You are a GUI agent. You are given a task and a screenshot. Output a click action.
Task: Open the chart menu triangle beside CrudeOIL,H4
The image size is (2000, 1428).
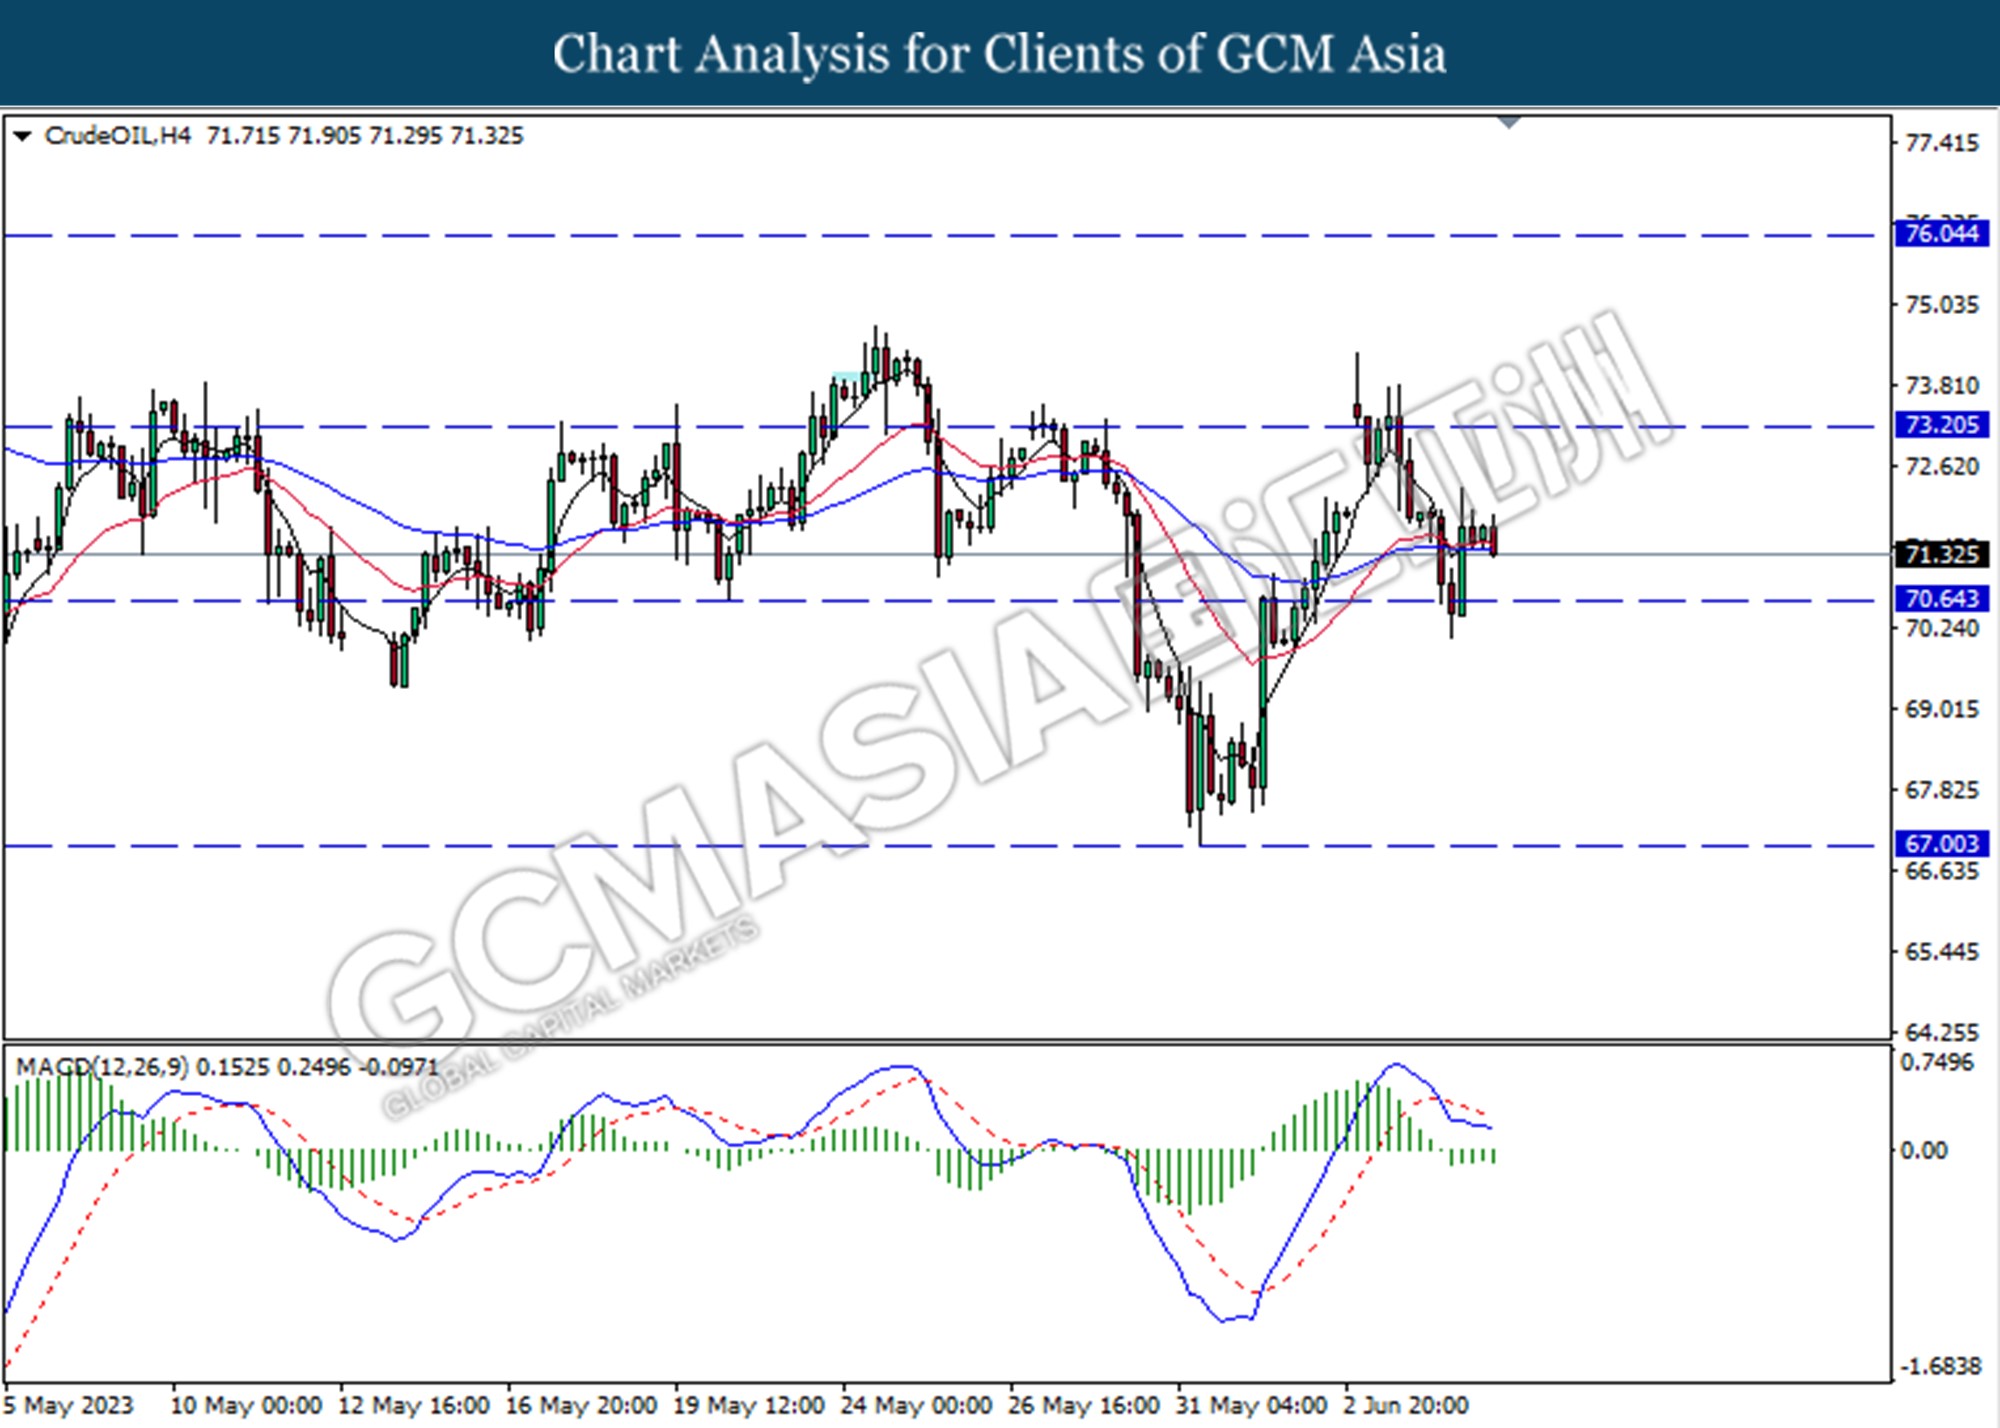22,136
